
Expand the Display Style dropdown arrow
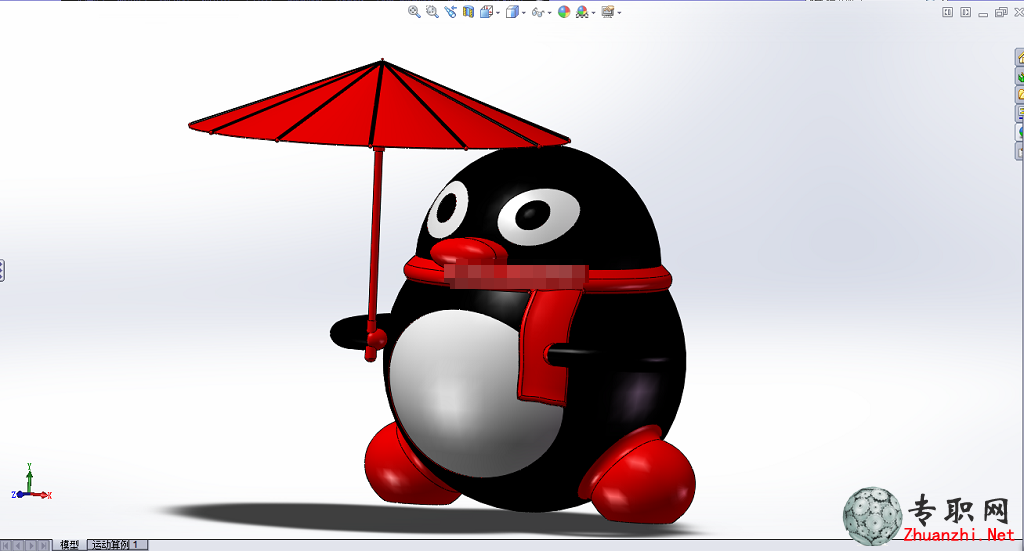(524, 13)
